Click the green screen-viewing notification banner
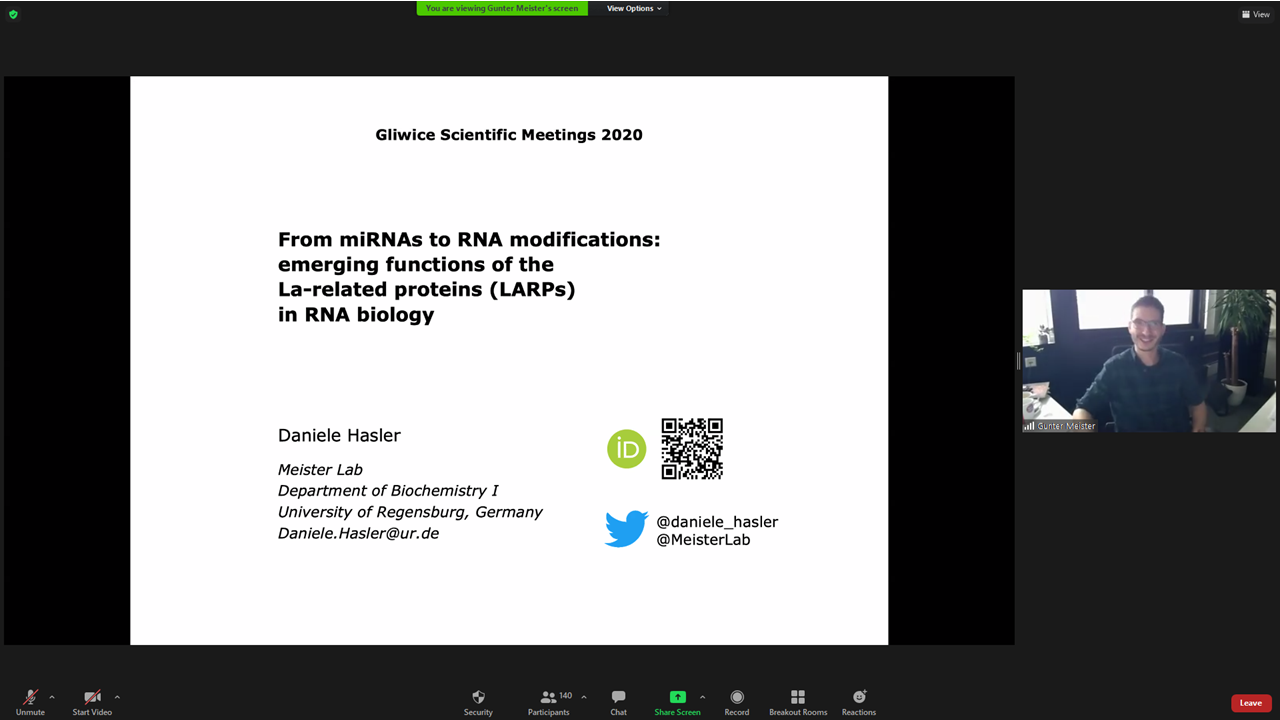 [x=502, y=9]
